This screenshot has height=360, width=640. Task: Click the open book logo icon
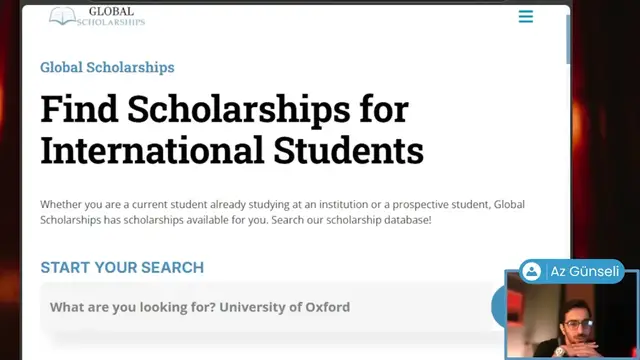point(62,16)
